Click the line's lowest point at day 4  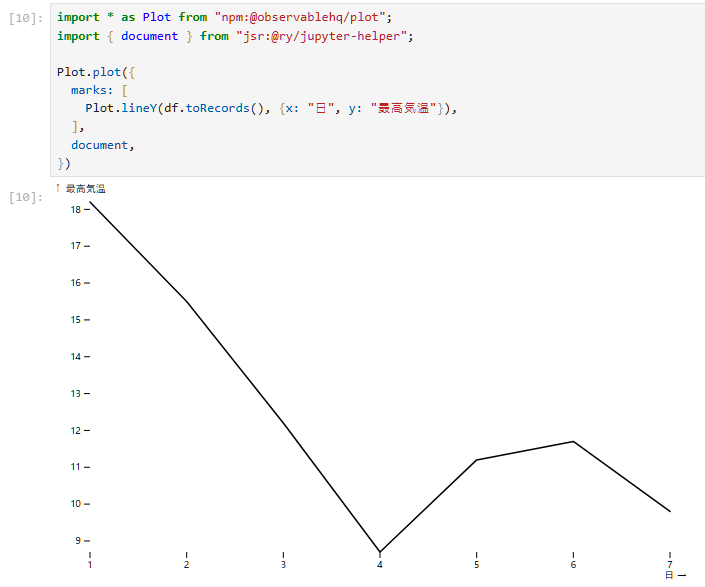(x=380, y=551)
